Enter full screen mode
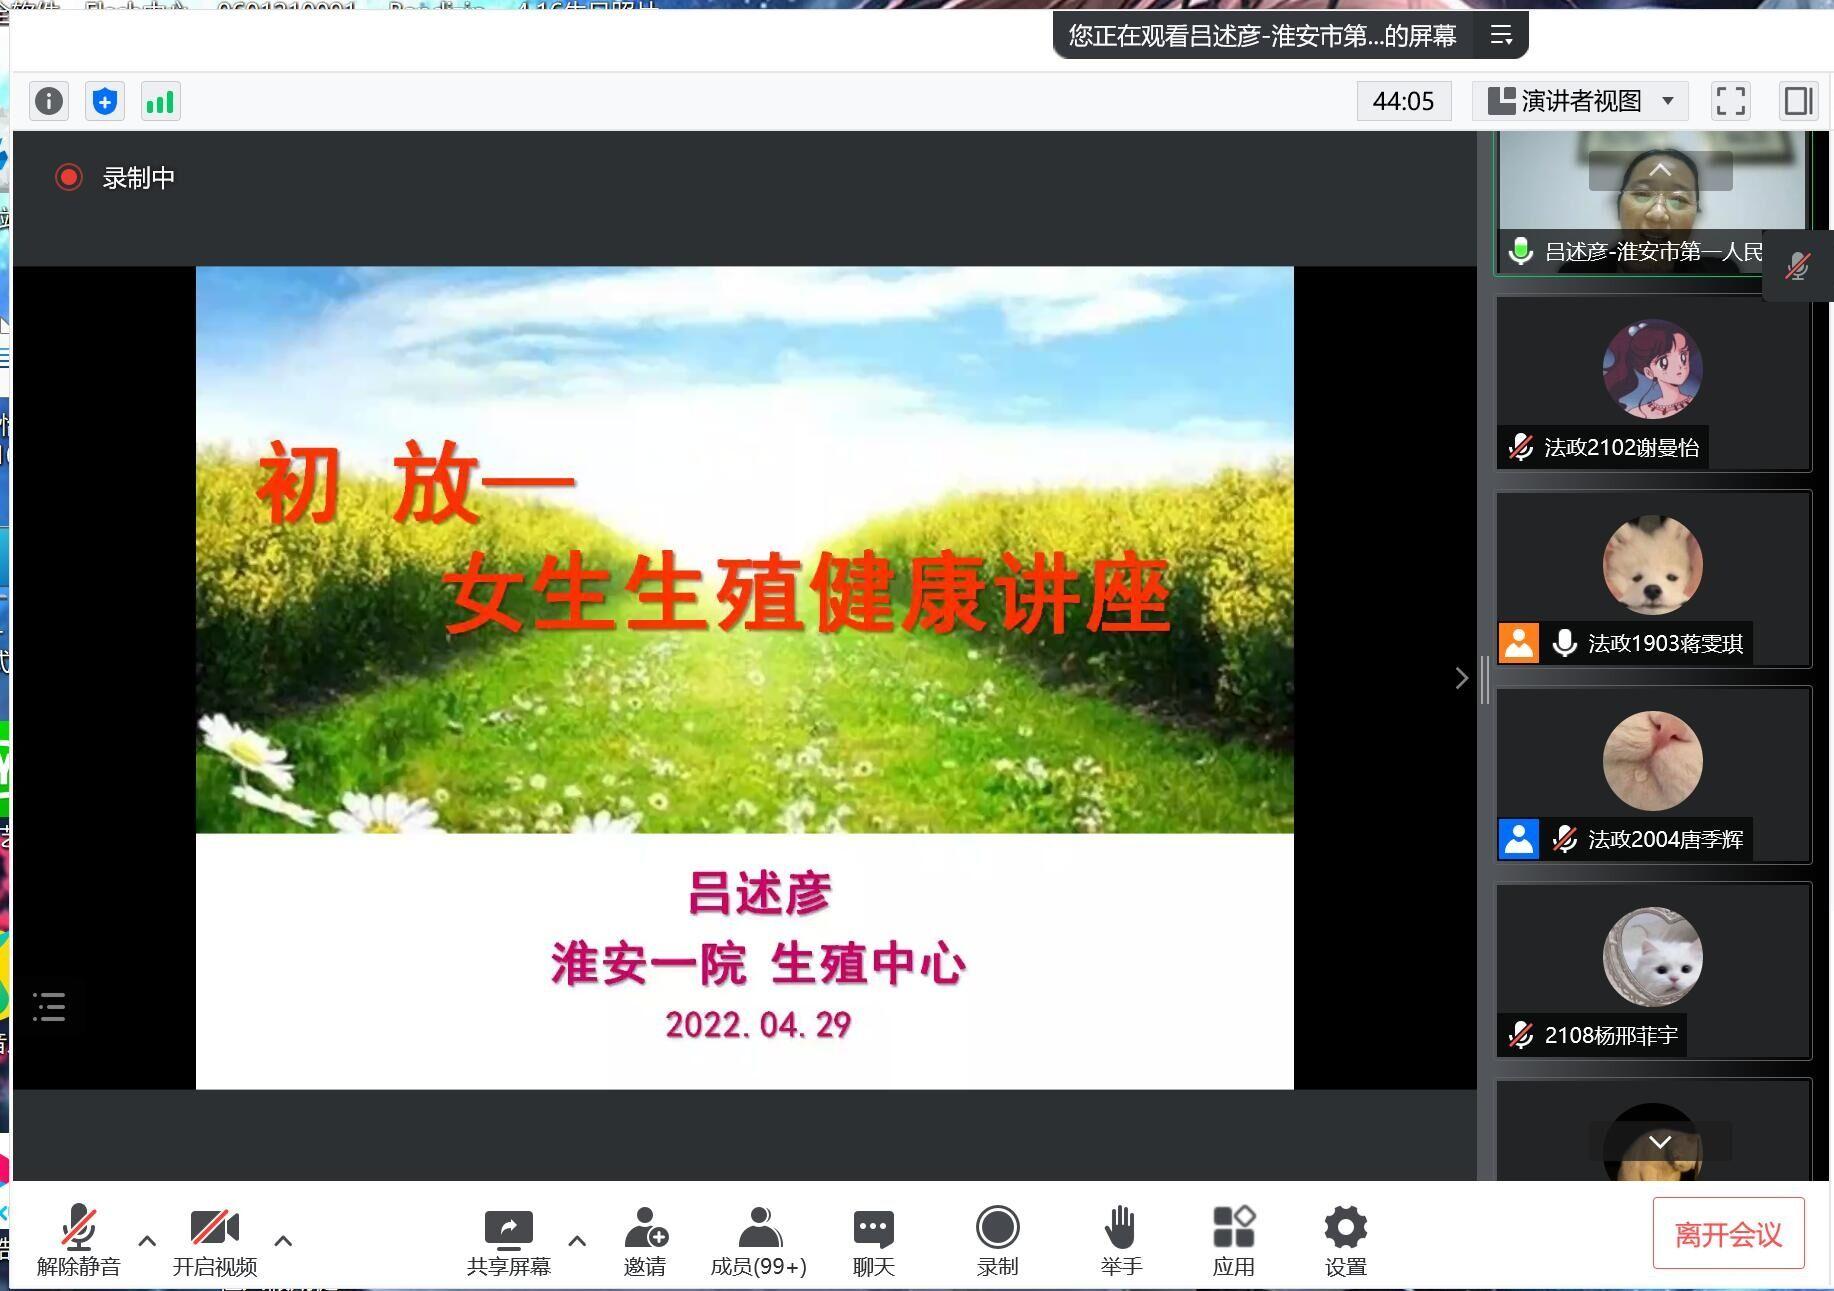 [1730, 101]
